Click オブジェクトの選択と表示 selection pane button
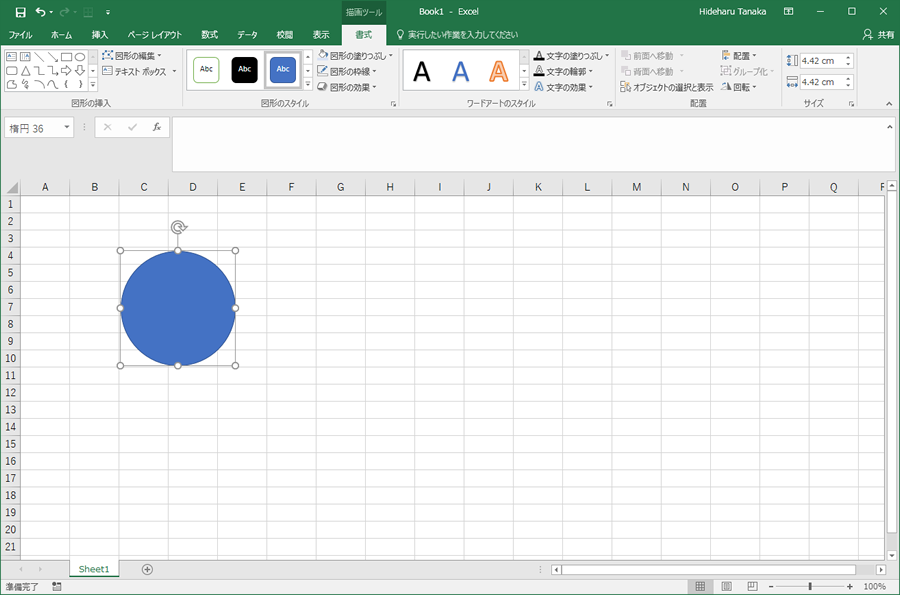This screenshot has width=900, height=595. click(667, 87)
